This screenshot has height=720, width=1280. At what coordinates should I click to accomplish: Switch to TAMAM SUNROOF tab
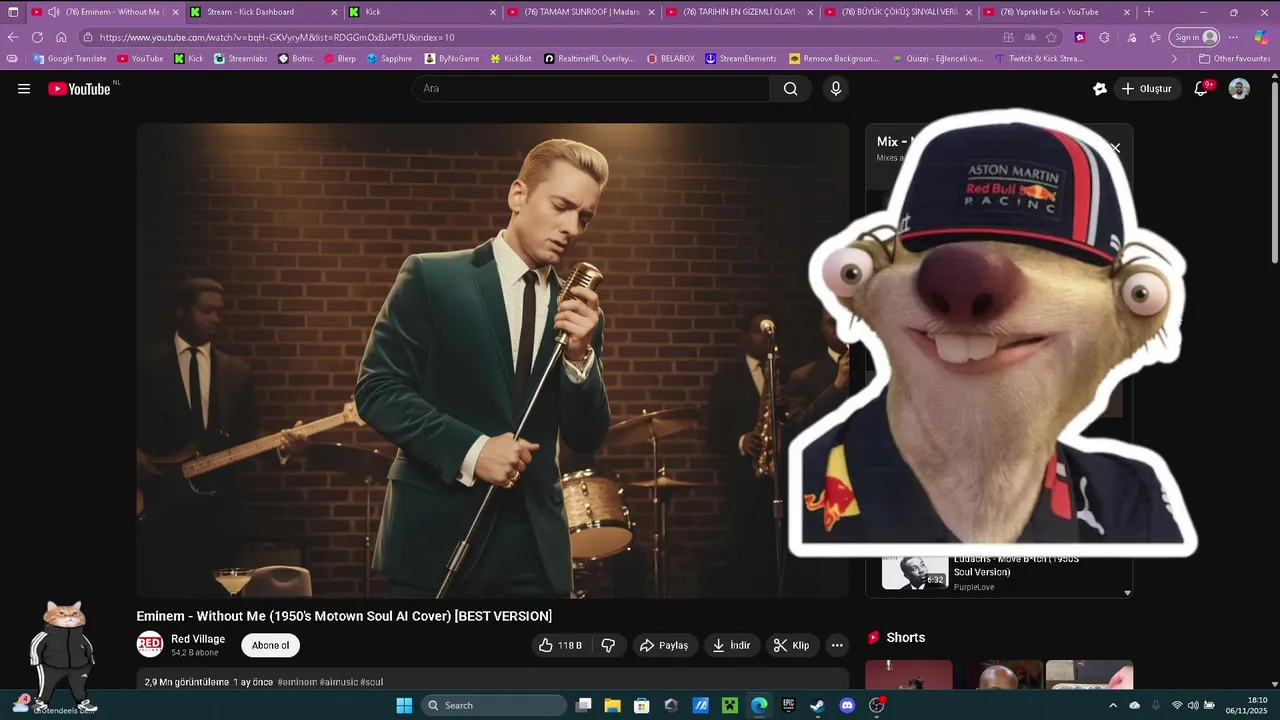tap(582, 12)
